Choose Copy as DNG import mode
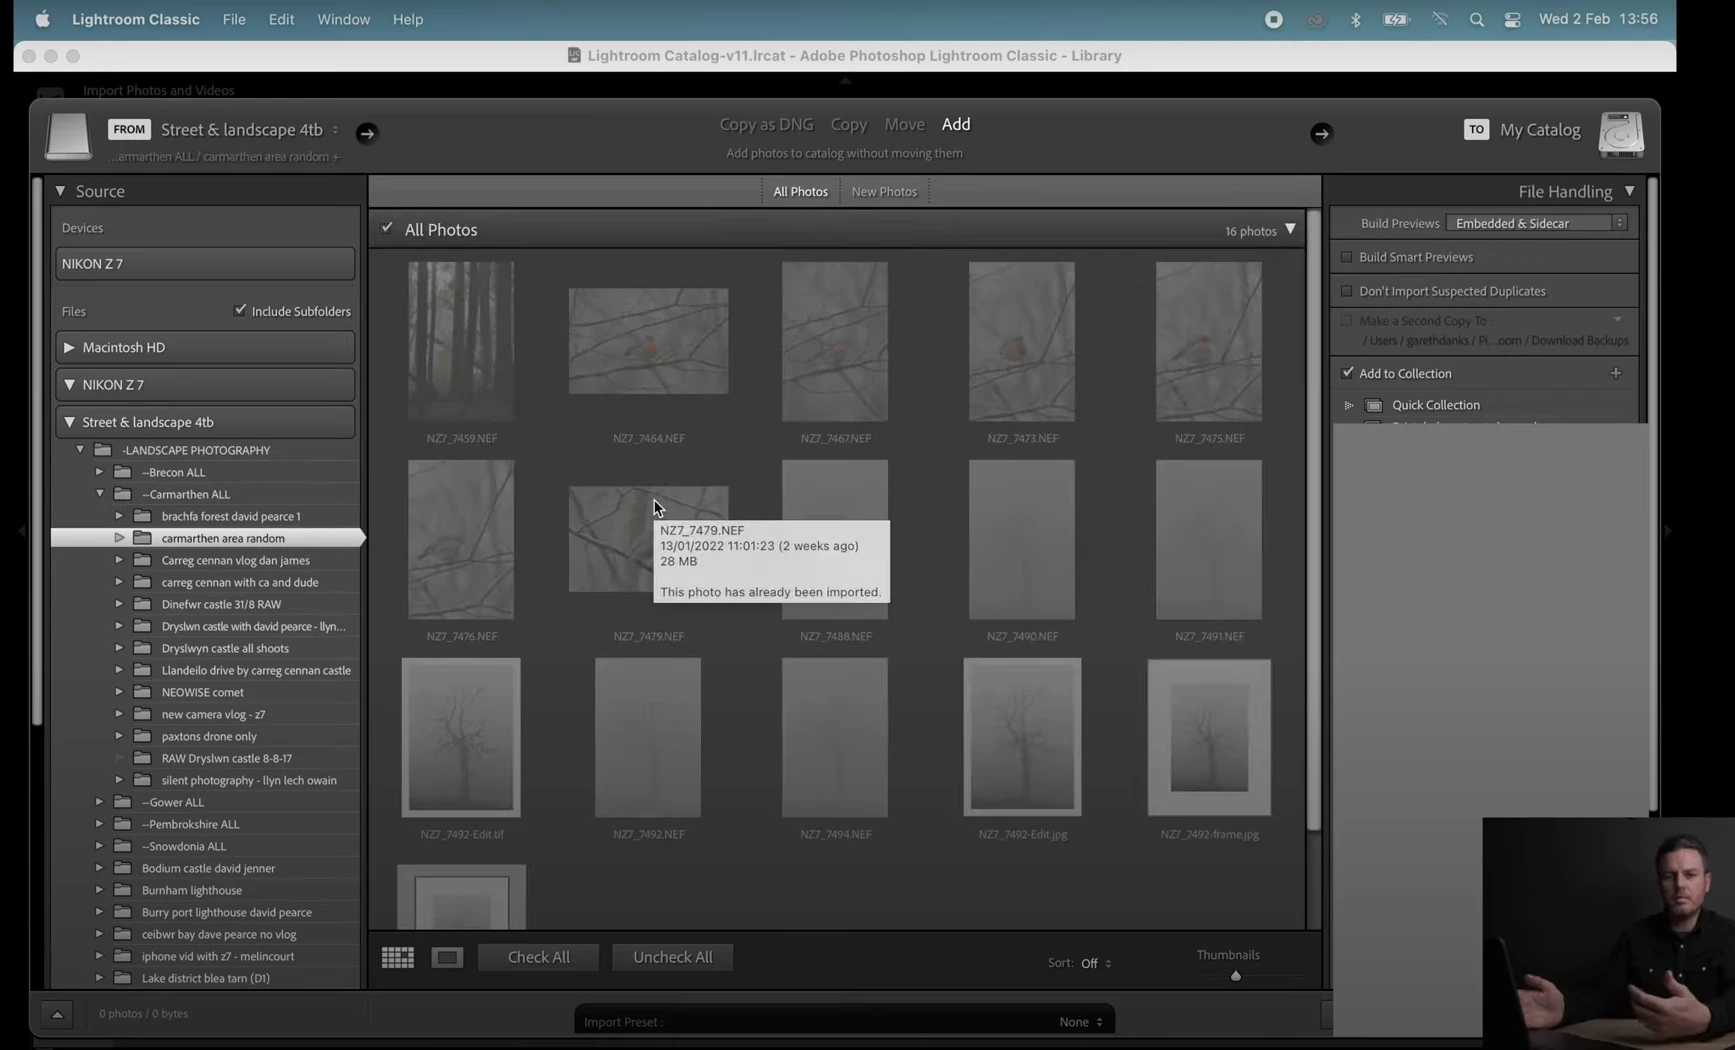 pyautogui.click(x=766, y=124)
